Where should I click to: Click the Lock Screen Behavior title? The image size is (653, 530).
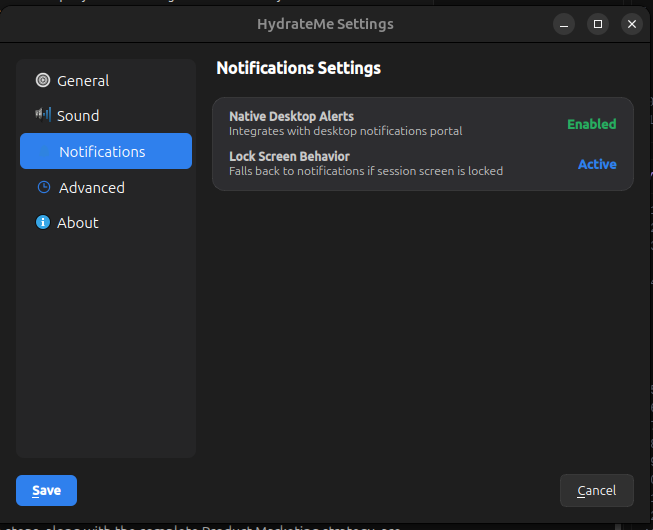(289, 156)
